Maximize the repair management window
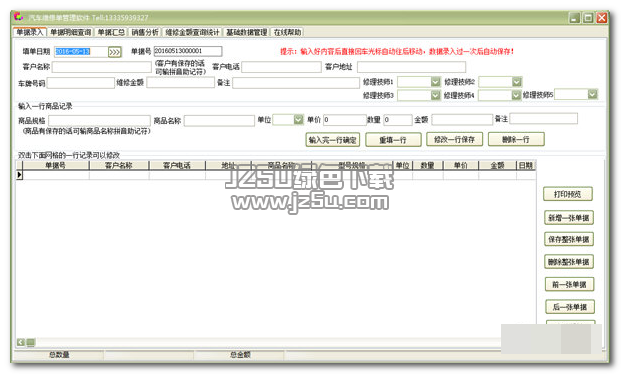The height and width of the screenshot is (374, 621). click(x=588, y=18)
